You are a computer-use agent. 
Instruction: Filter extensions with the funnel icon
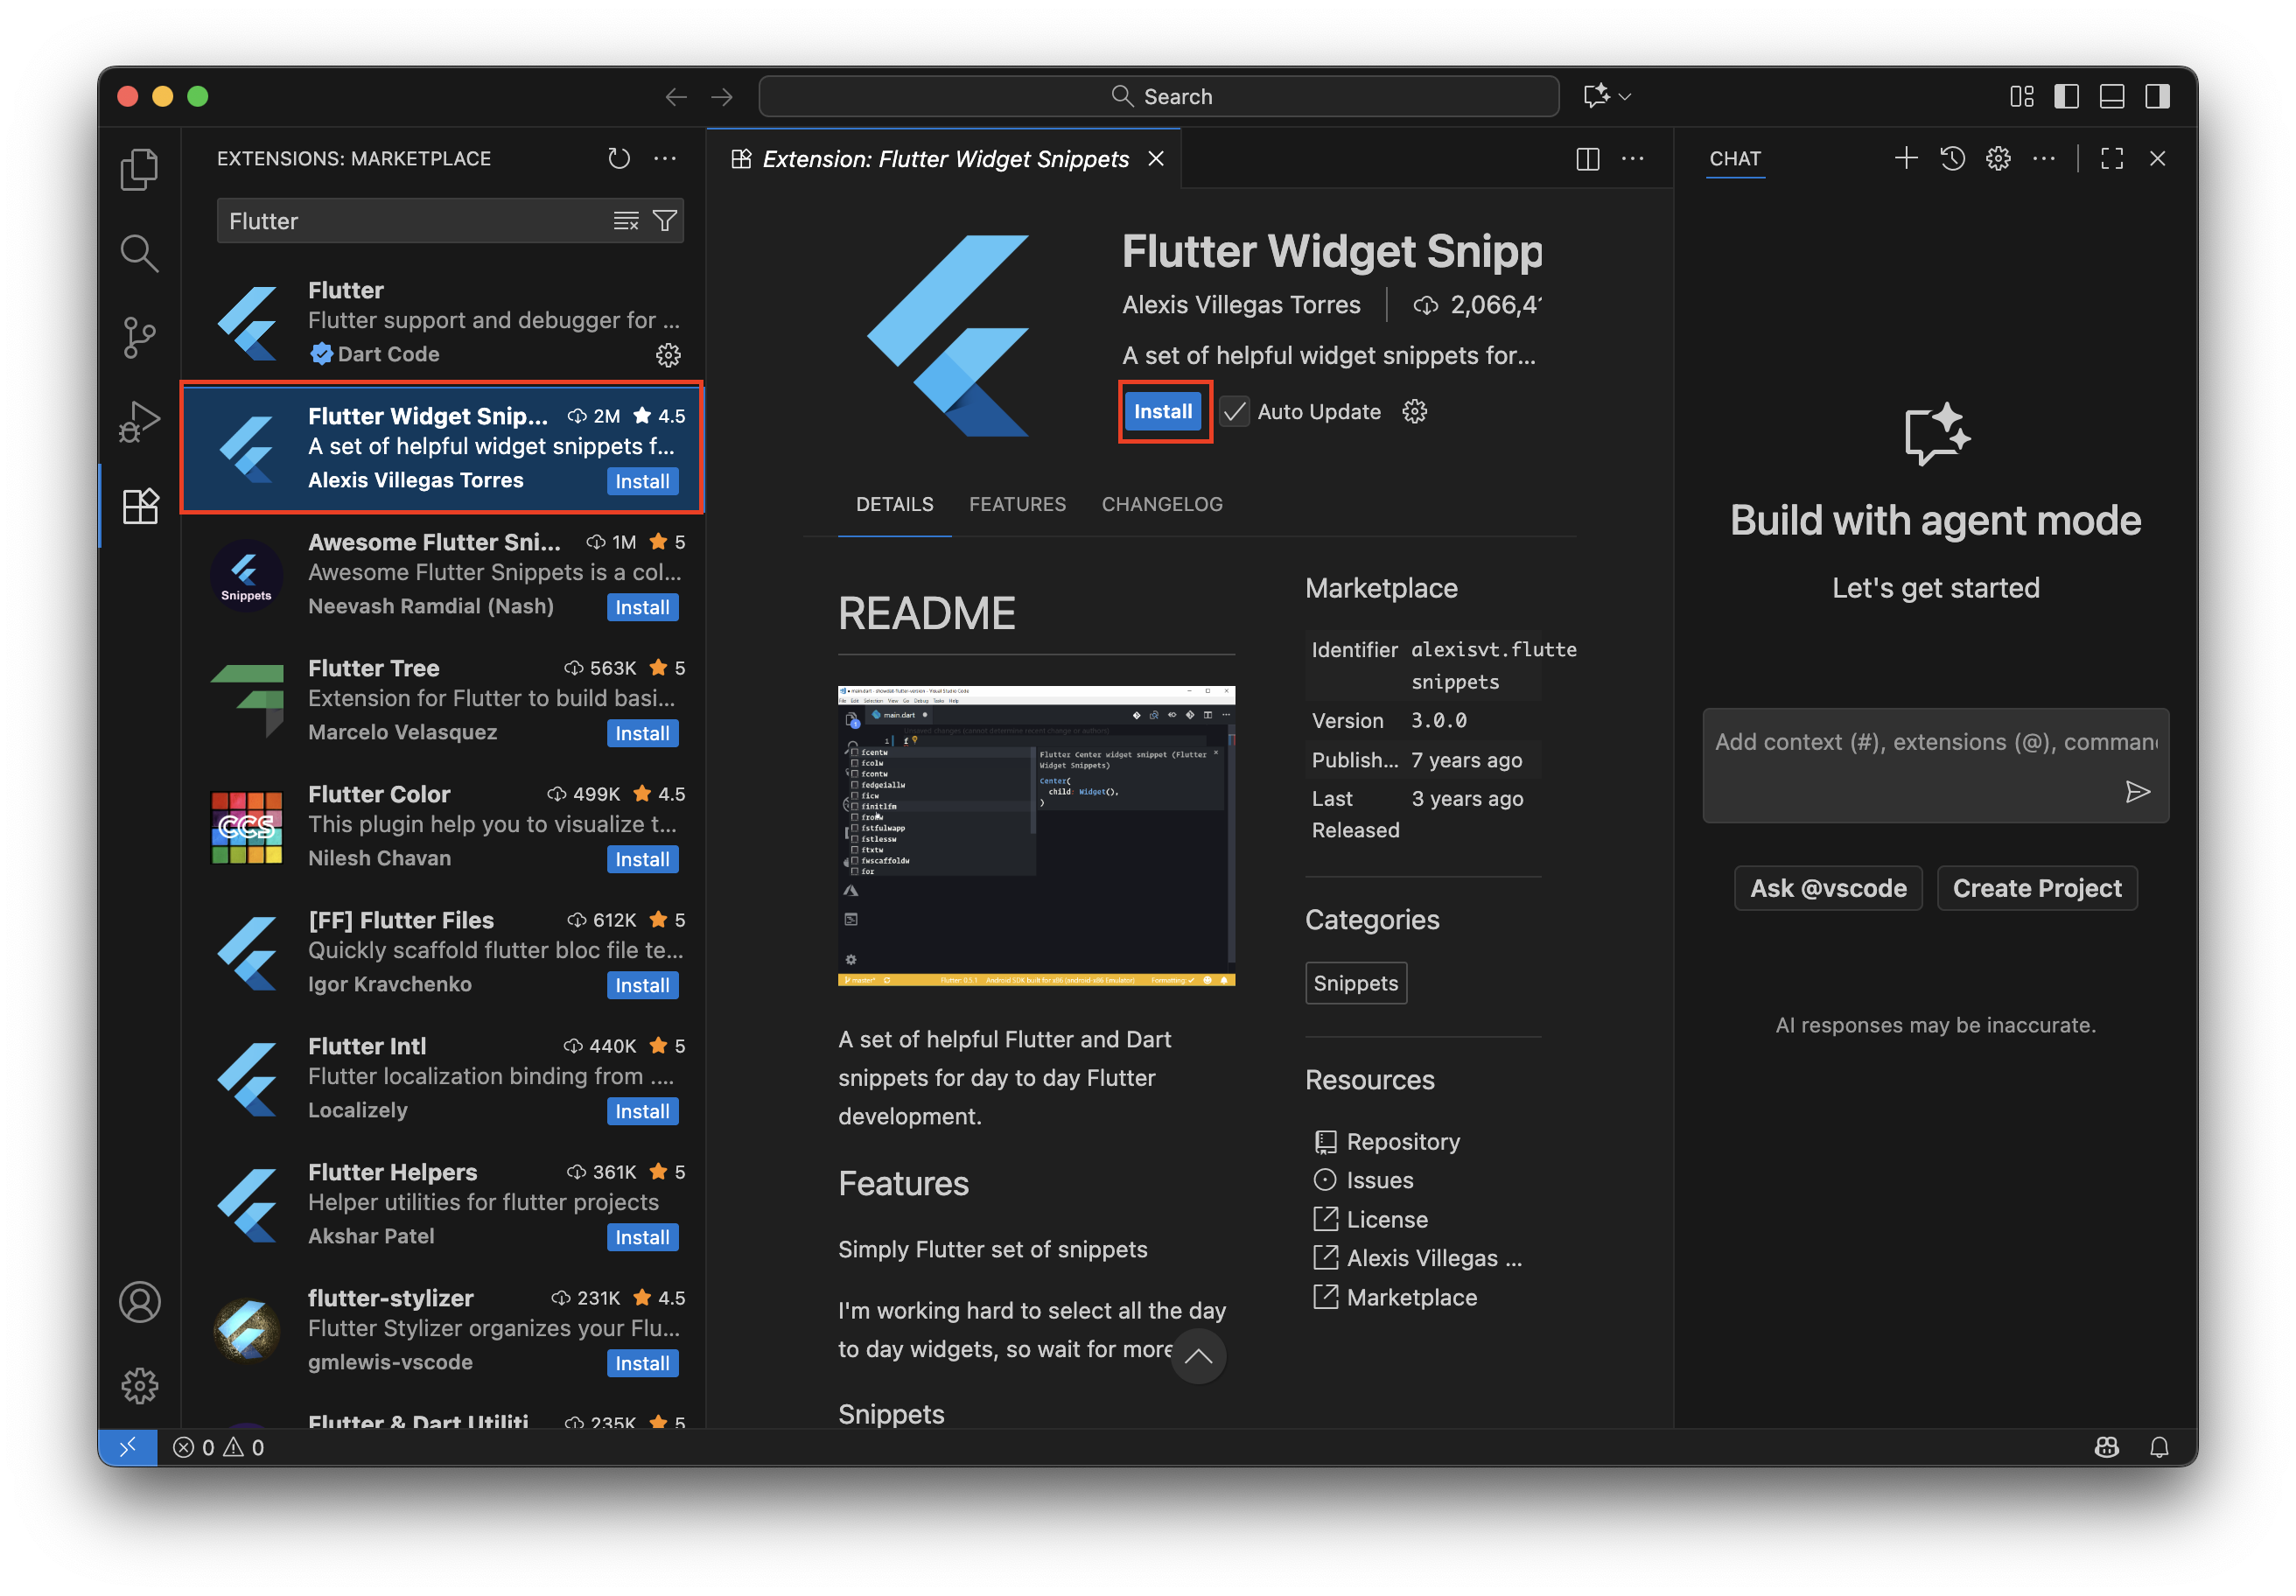click(665, 221)
